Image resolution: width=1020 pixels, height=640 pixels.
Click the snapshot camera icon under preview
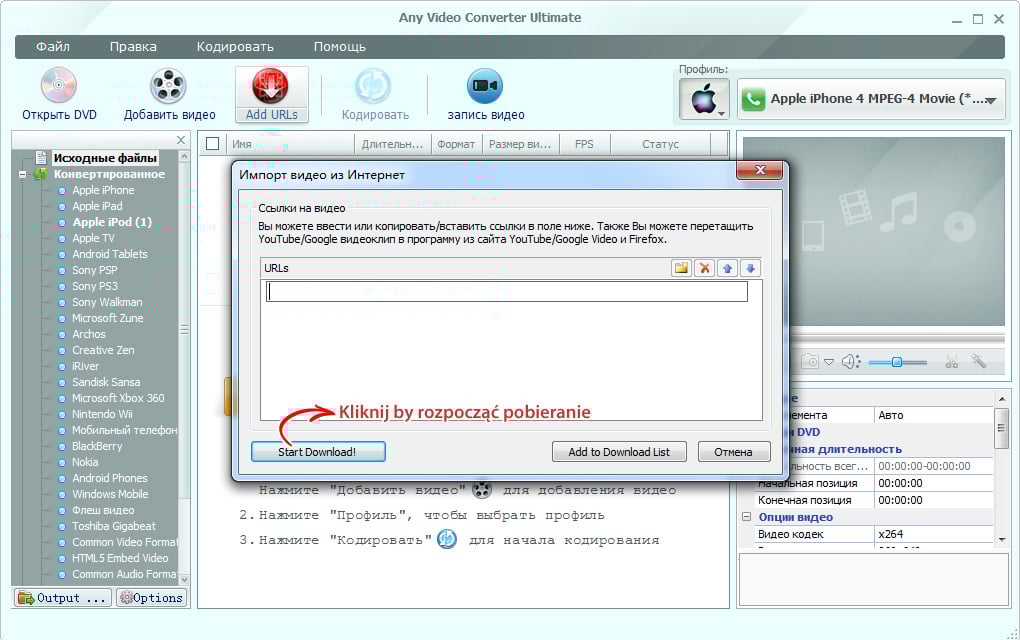pyautogui.click(x=810, y=362)
